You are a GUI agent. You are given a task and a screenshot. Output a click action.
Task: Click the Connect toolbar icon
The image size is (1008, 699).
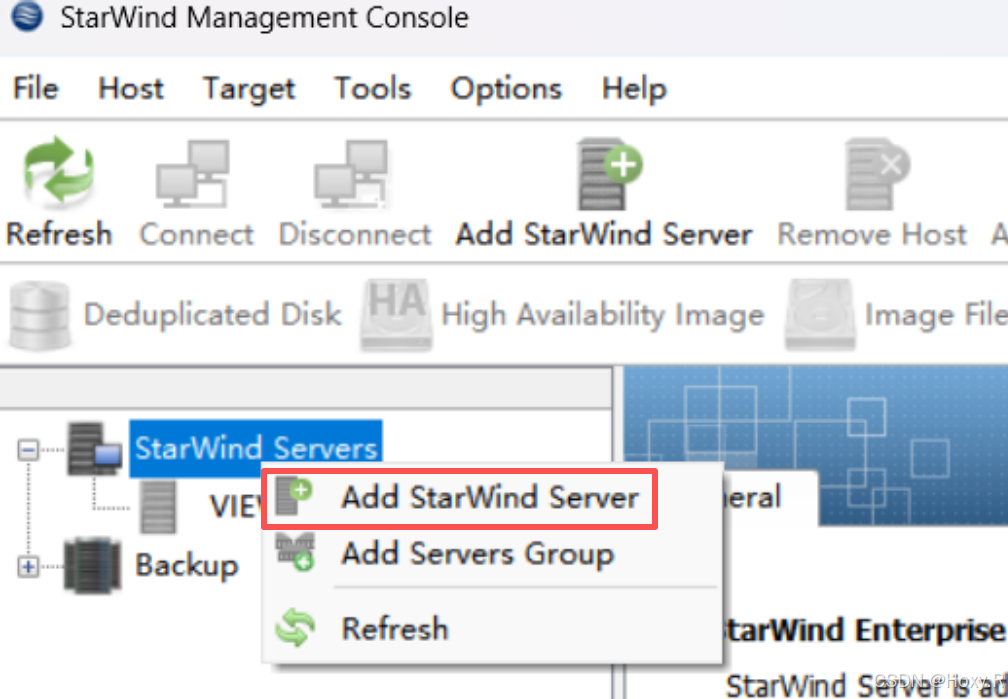[x=193, y=173]
